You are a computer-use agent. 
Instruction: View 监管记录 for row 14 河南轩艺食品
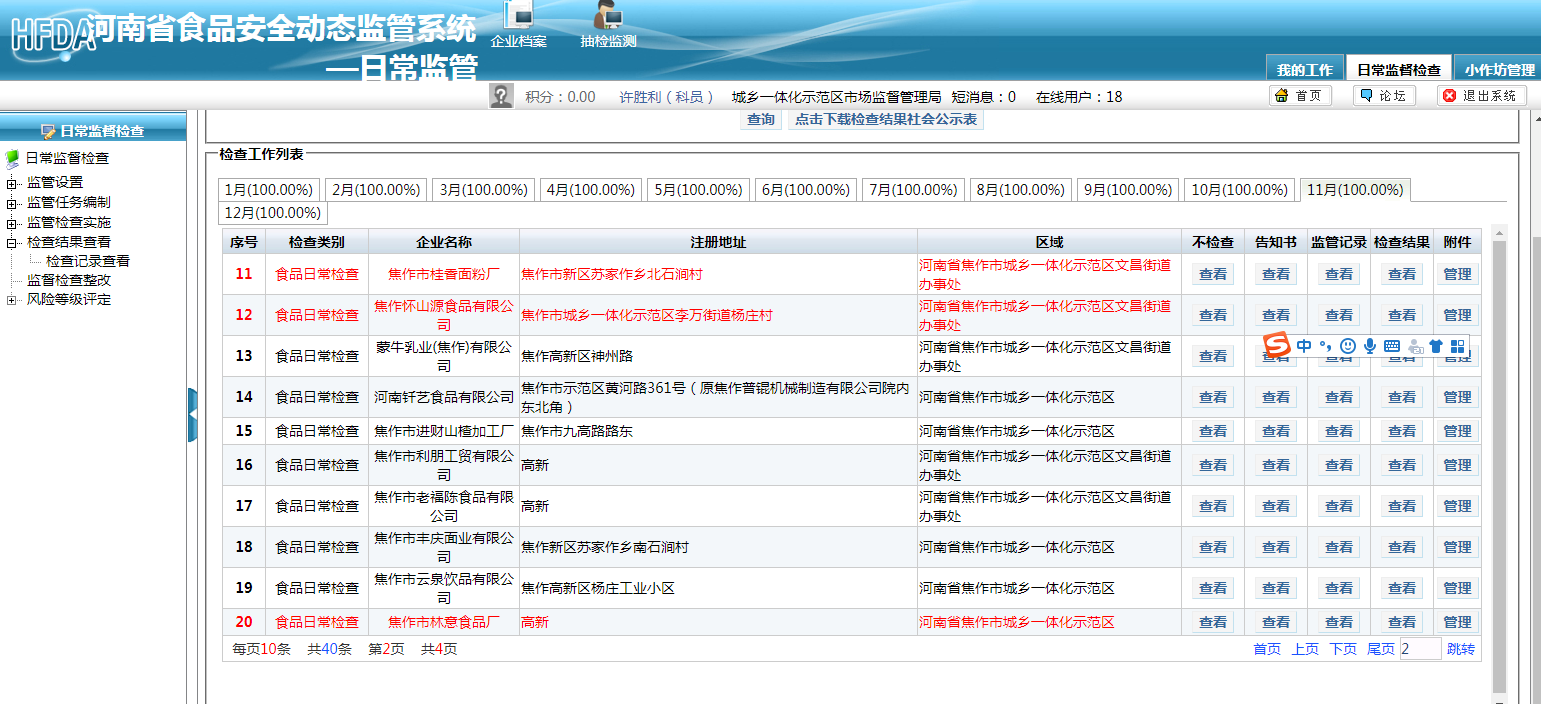(1339, 397)
